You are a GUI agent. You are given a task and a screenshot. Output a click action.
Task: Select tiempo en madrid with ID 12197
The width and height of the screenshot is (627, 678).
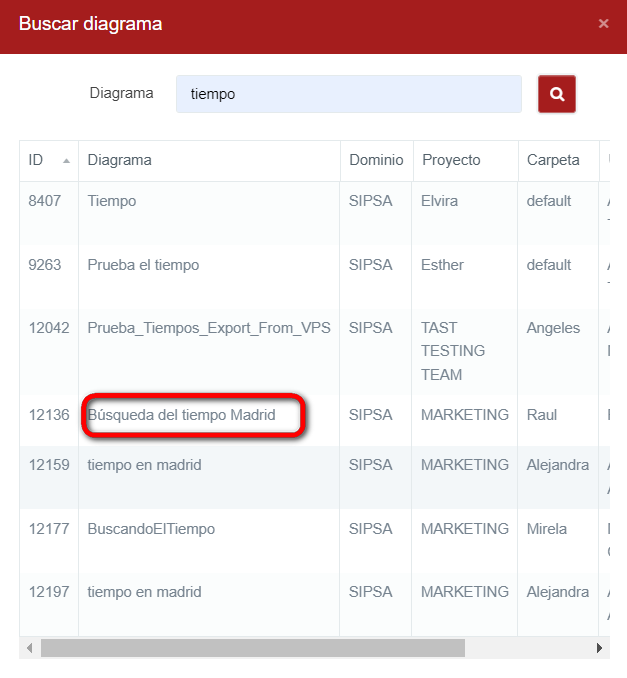[x=144, y=592]
